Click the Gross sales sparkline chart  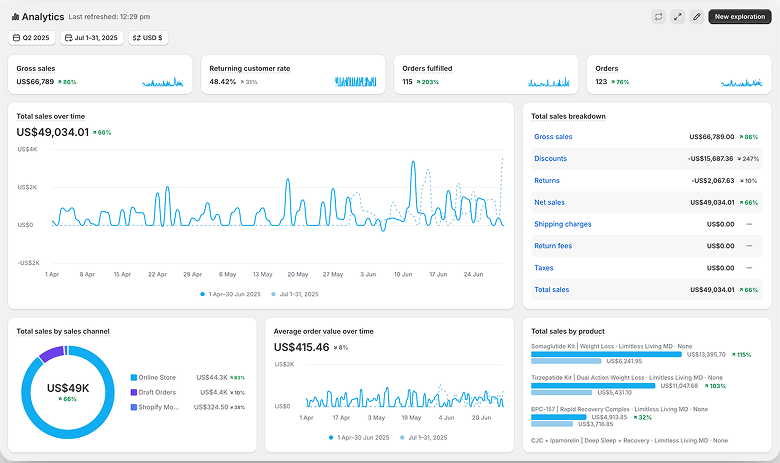click(163, 82)
